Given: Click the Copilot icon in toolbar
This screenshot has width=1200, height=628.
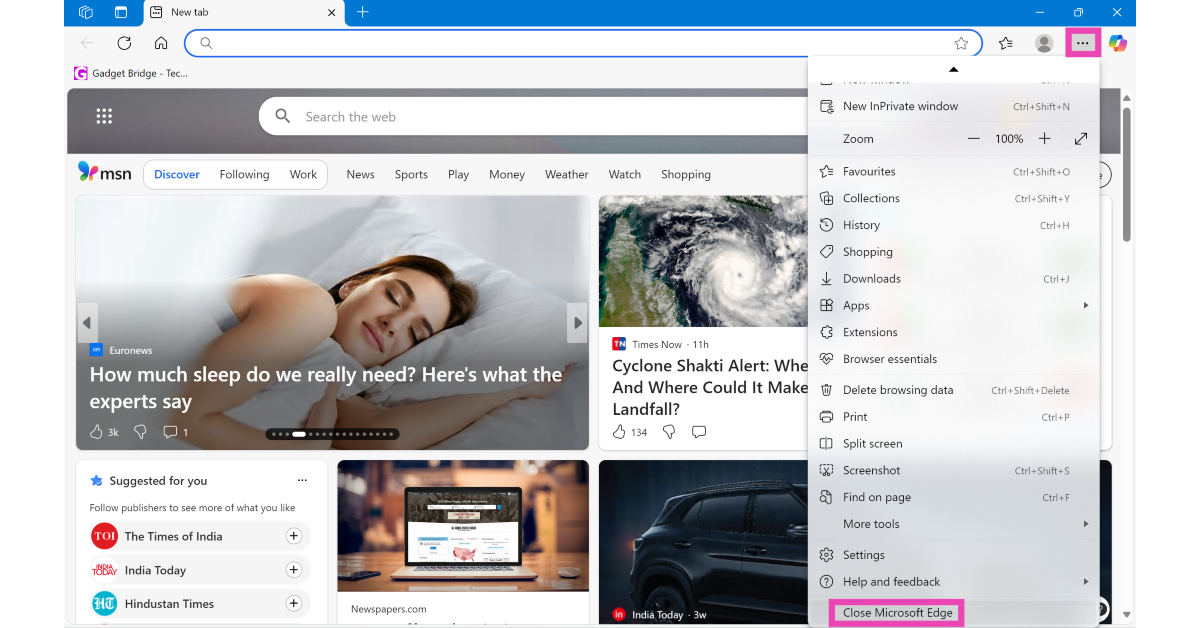Looking at the screenshot, I should click(1117, 43).
